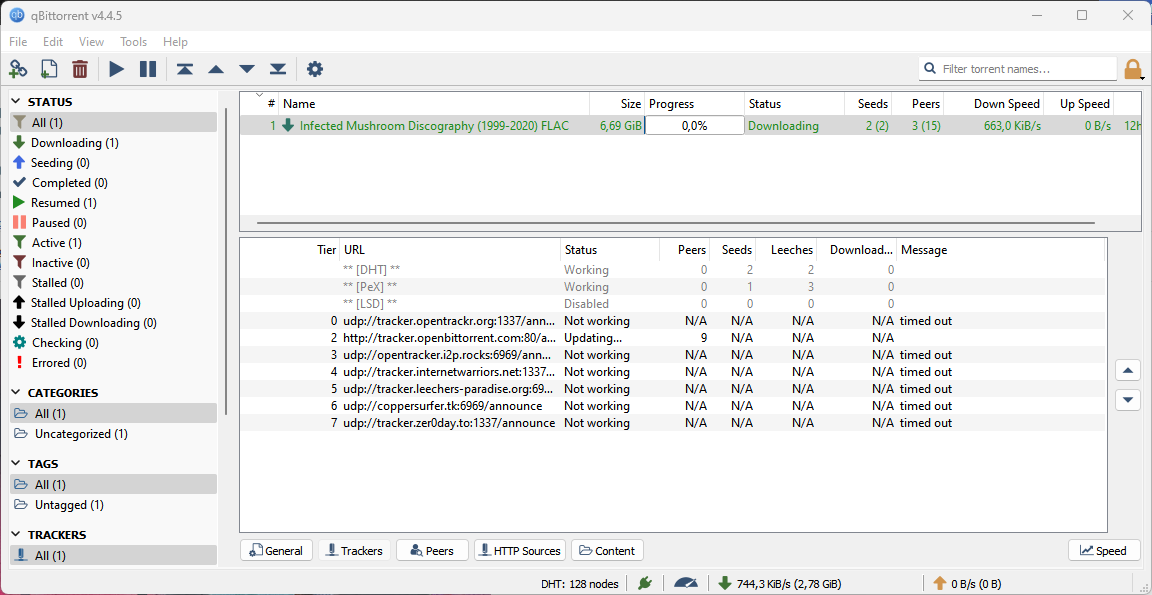Screen dimensions: 1152x595
Task: Click the connection status plug icon
Action: tap(645, 583)
